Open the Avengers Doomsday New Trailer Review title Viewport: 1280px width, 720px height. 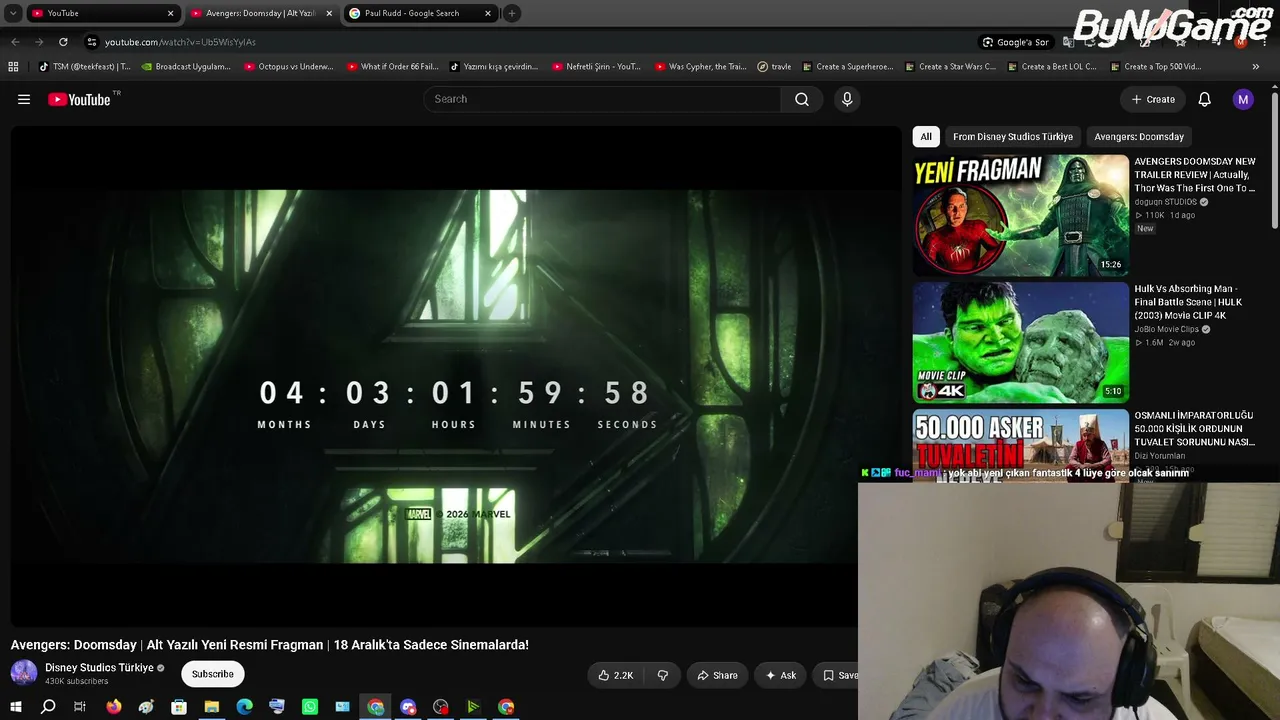point(1195,175)
